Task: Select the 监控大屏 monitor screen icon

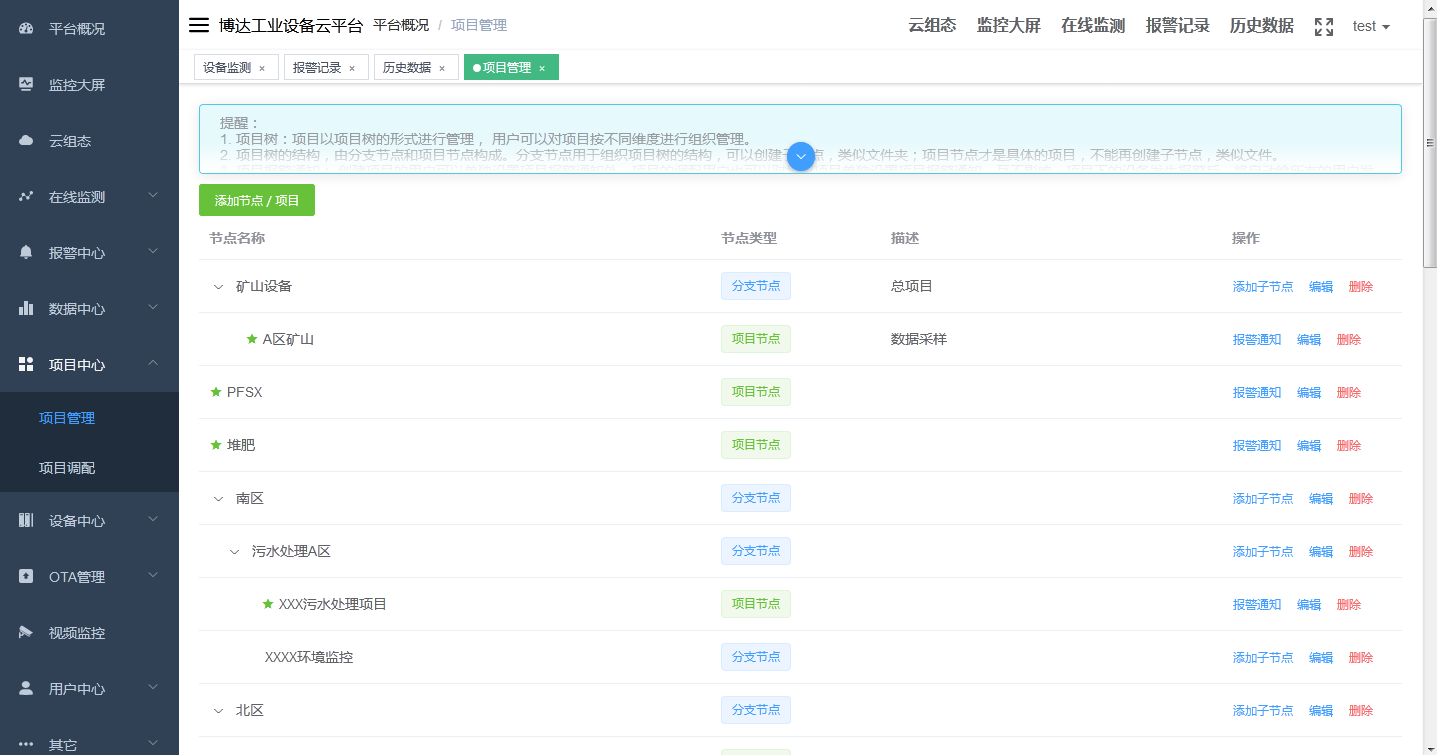Action: point(25,84)
